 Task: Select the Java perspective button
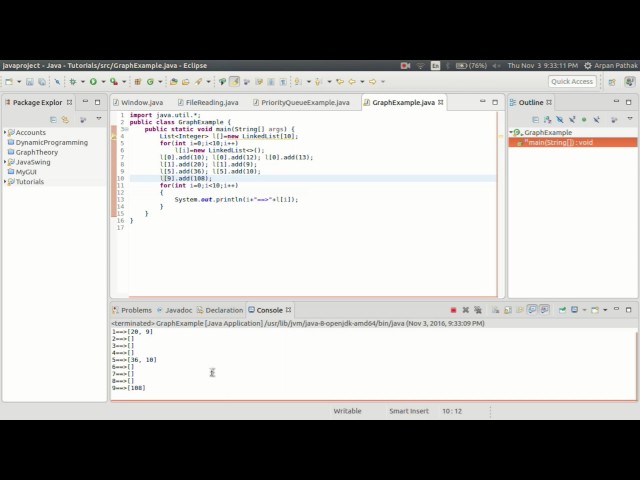click(x=630, y=82)
